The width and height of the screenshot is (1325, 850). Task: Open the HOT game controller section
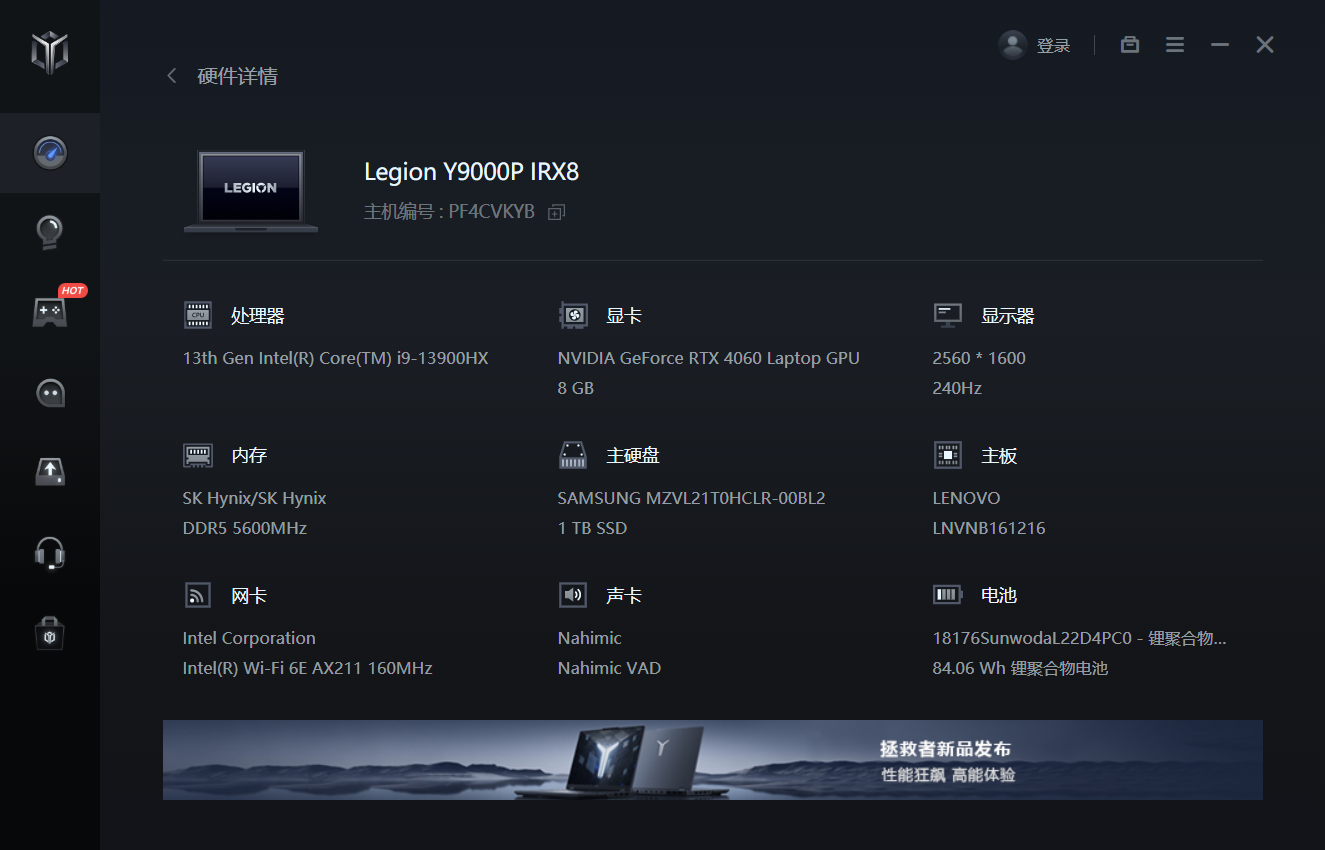tap(49, 312)
